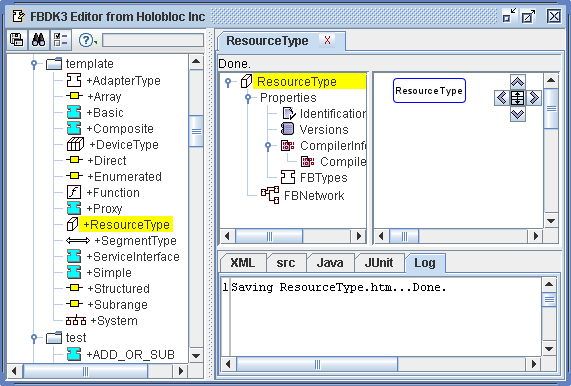Click the log pane horizontal scrollbar thumb

point(317,364)
